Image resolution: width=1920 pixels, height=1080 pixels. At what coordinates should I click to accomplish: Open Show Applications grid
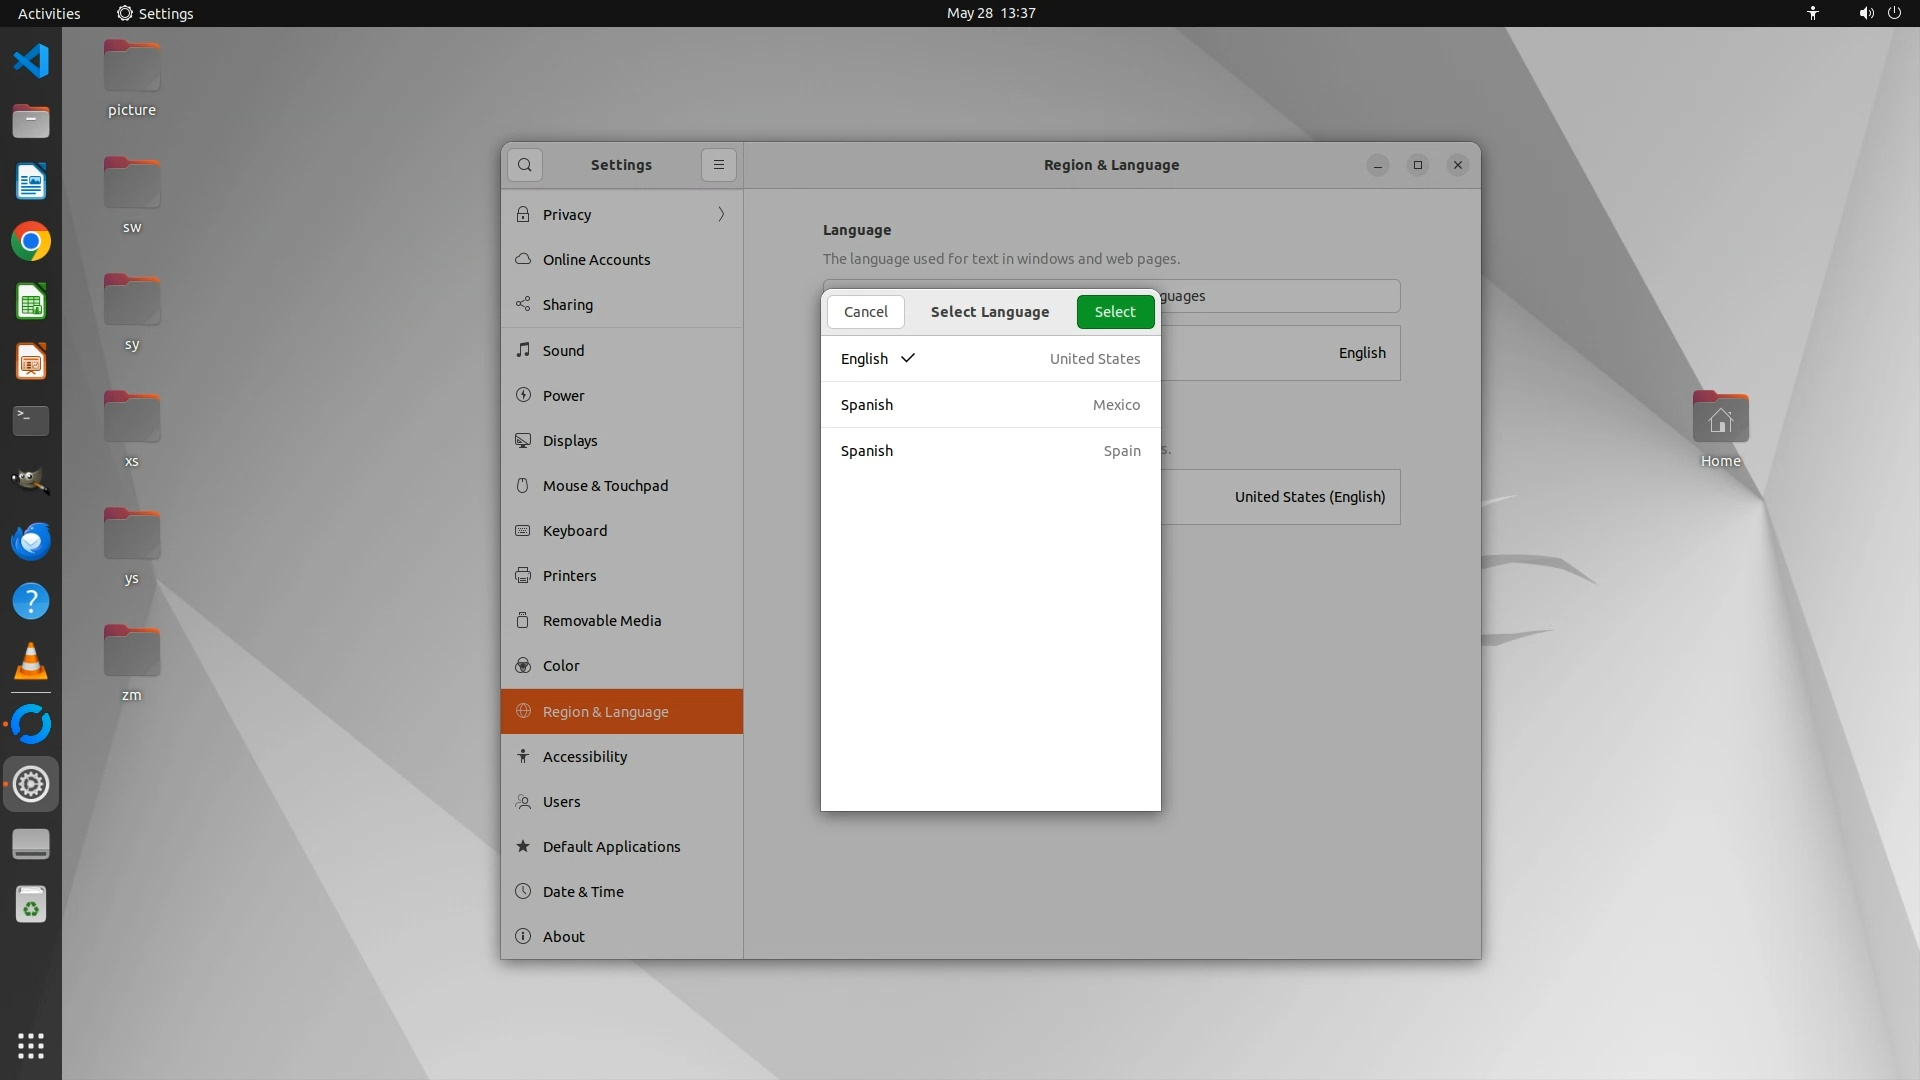(x=31, y=1046)
